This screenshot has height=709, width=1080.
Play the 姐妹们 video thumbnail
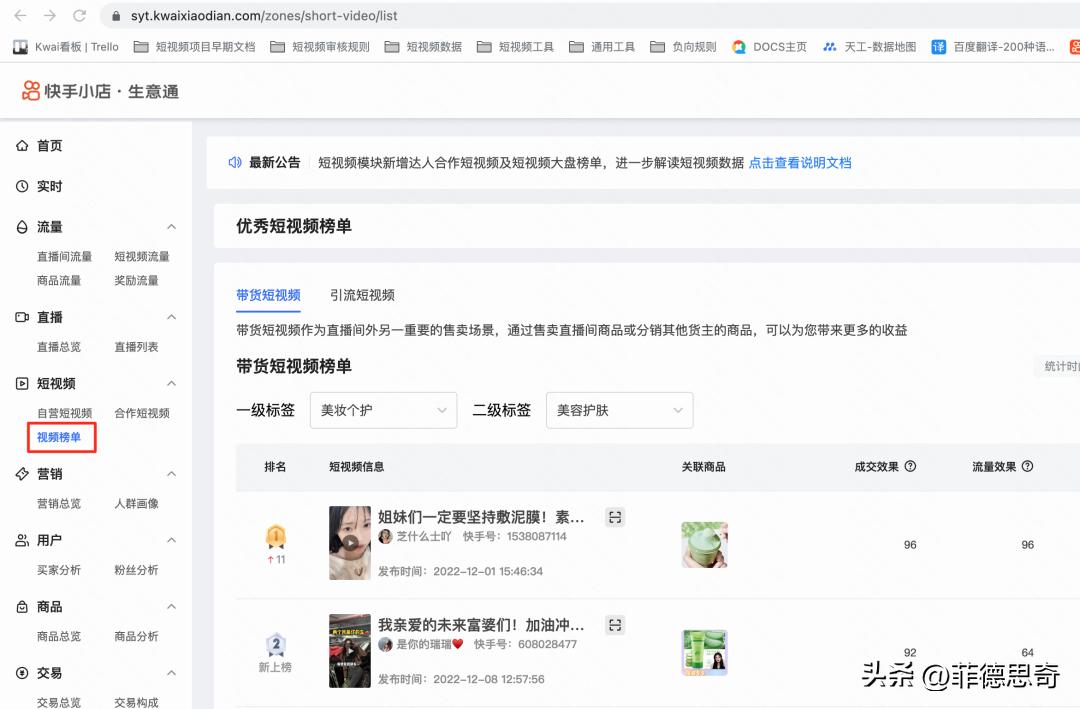pyautogui.click(x=349, y=543)
